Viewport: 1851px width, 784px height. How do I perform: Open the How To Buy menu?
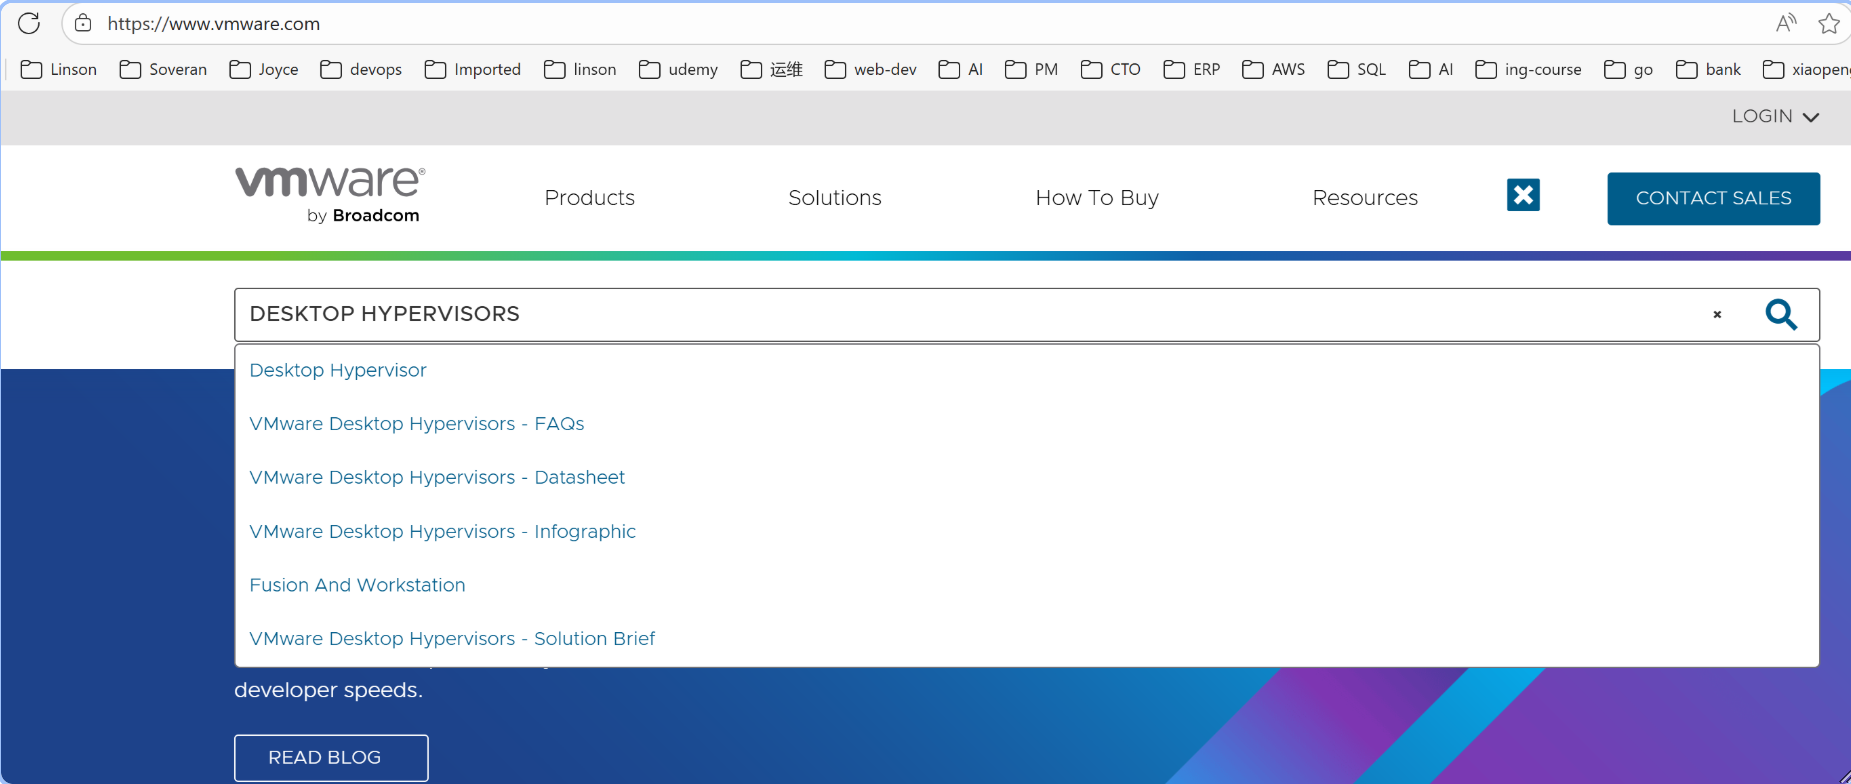1096,198
